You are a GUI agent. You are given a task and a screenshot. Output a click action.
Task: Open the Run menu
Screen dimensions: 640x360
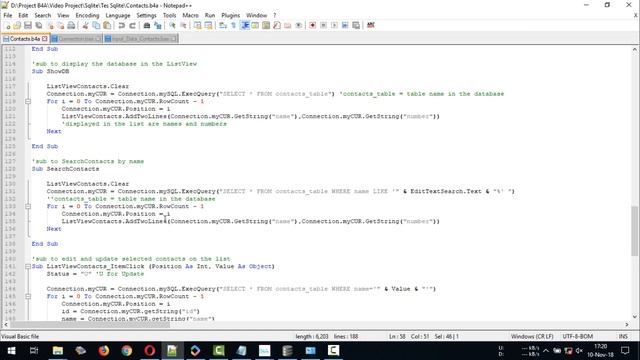(210, 15)
